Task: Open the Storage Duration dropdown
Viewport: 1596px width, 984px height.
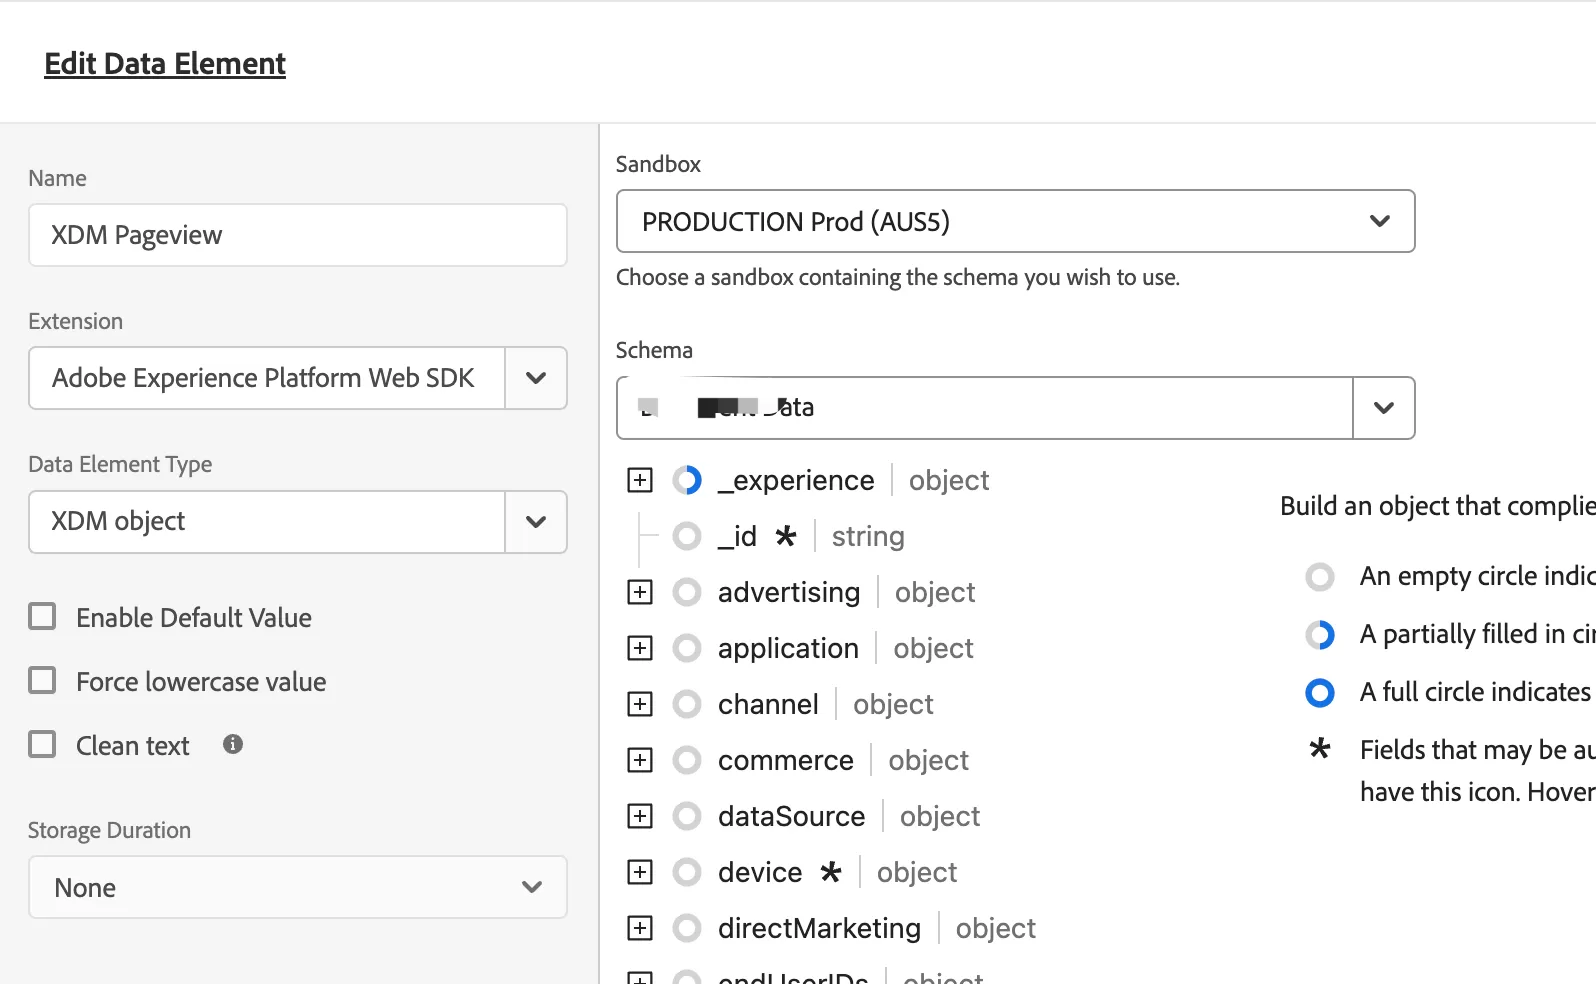Action: point(298,887)
